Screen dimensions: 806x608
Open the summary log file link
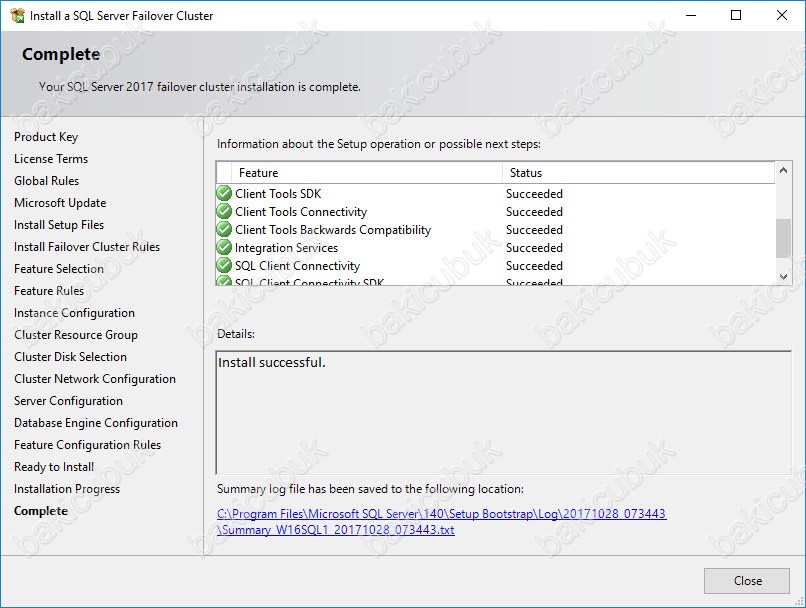[442, 522]
